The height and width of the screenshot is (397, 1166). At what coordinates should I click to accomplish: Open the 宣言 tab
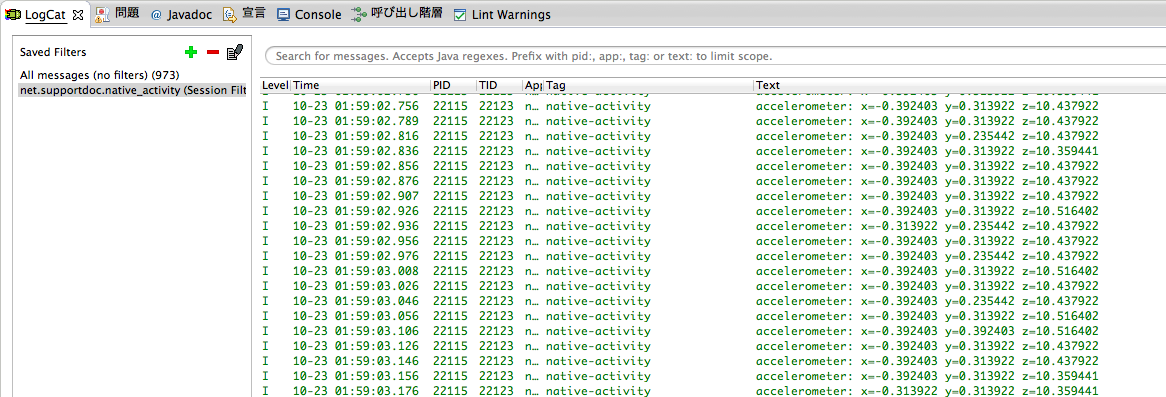pos(254,14)
